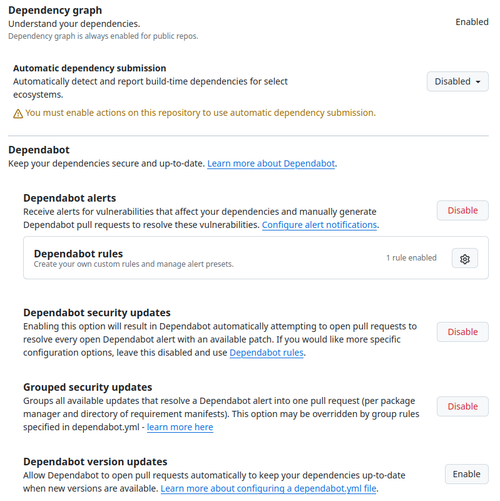Disable Dependabot security updates
Viewport: 500px width, 501px height.
(462, 332)
